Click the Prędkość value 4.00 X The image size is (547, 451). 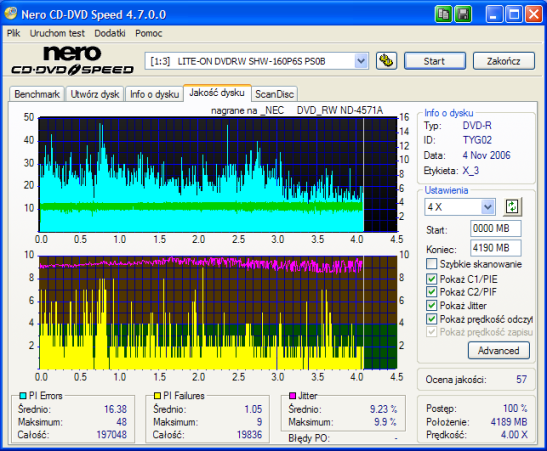coord(514,435)
